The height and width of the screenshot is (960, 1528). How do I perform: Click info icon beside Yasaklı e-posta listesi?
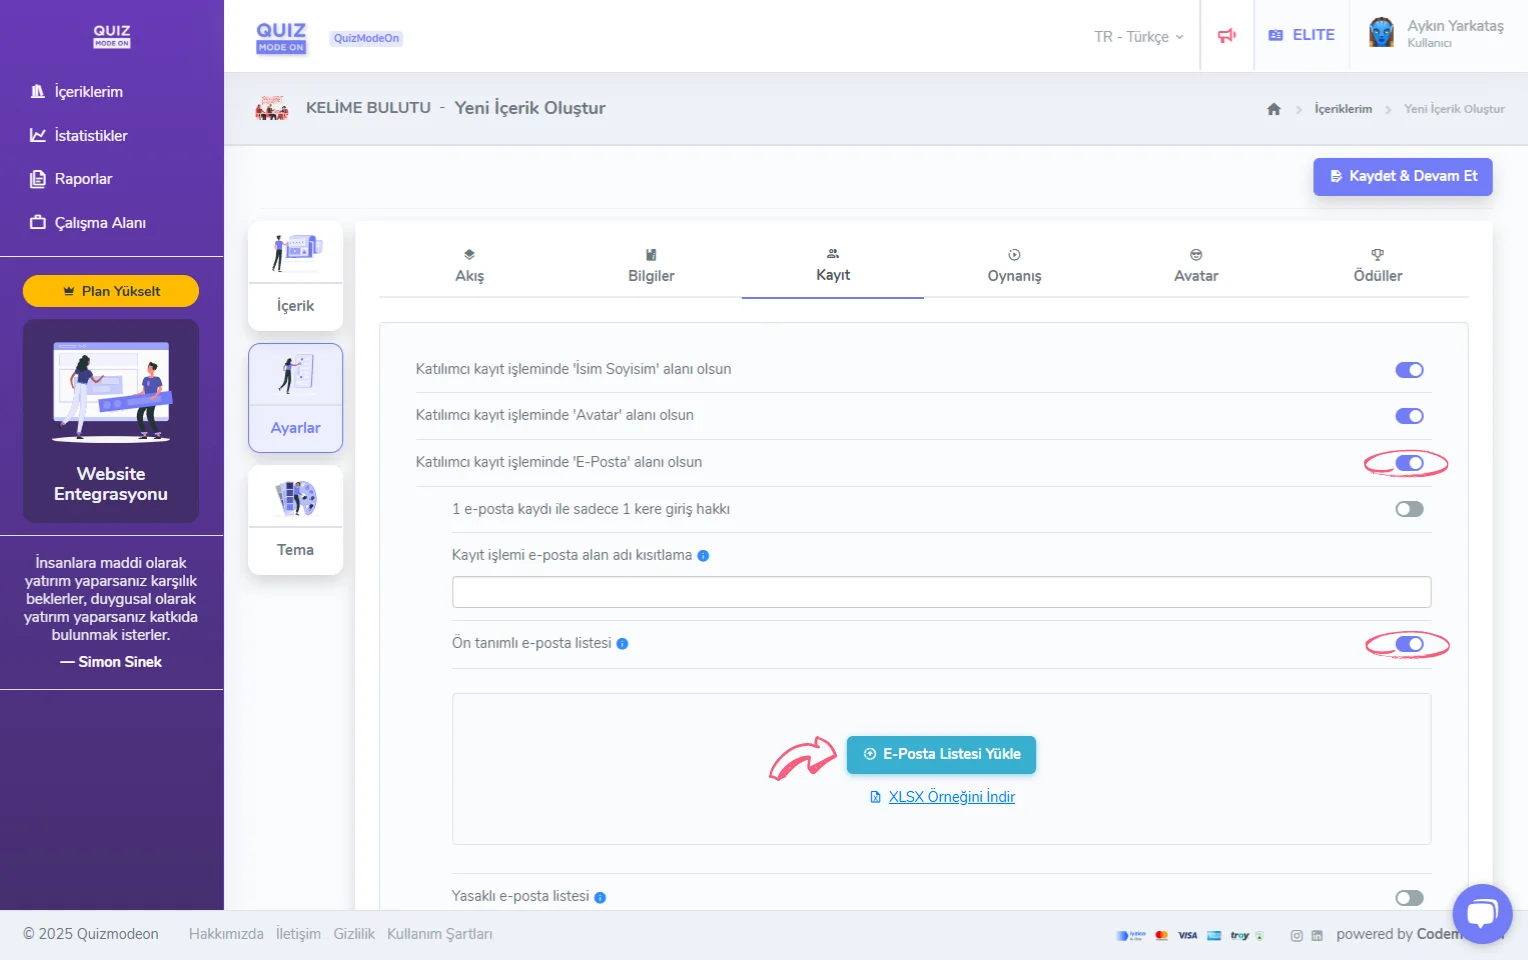600,897
